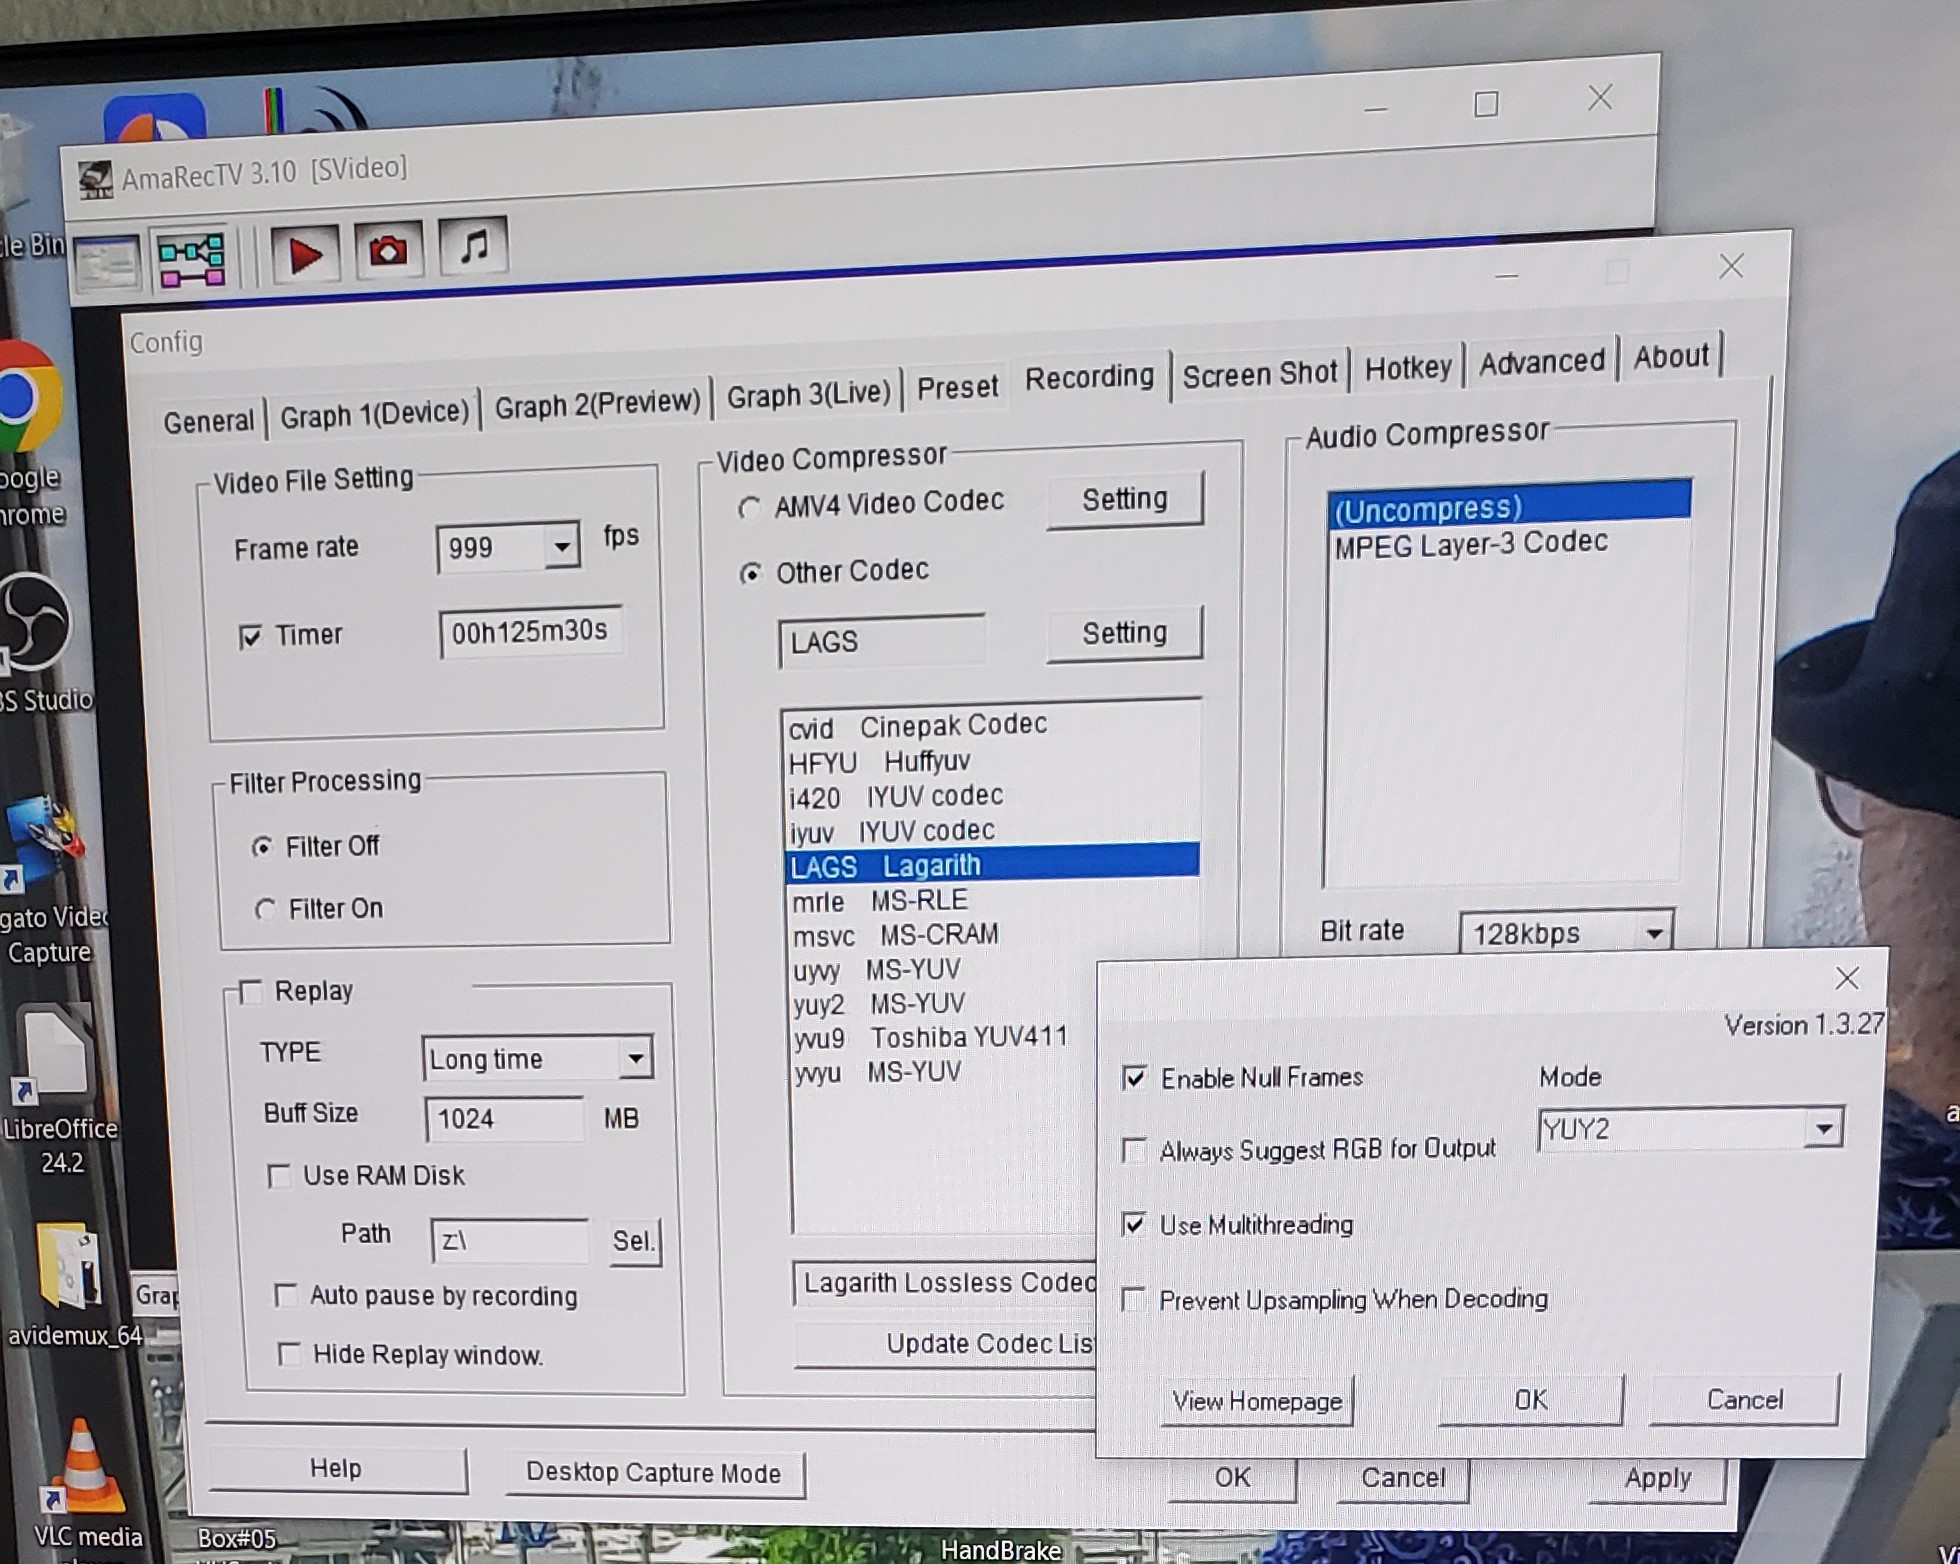This screenshot has width=1960, height=1564.
Task: Select Filter Off radio button
Action: tap(262, 847)
